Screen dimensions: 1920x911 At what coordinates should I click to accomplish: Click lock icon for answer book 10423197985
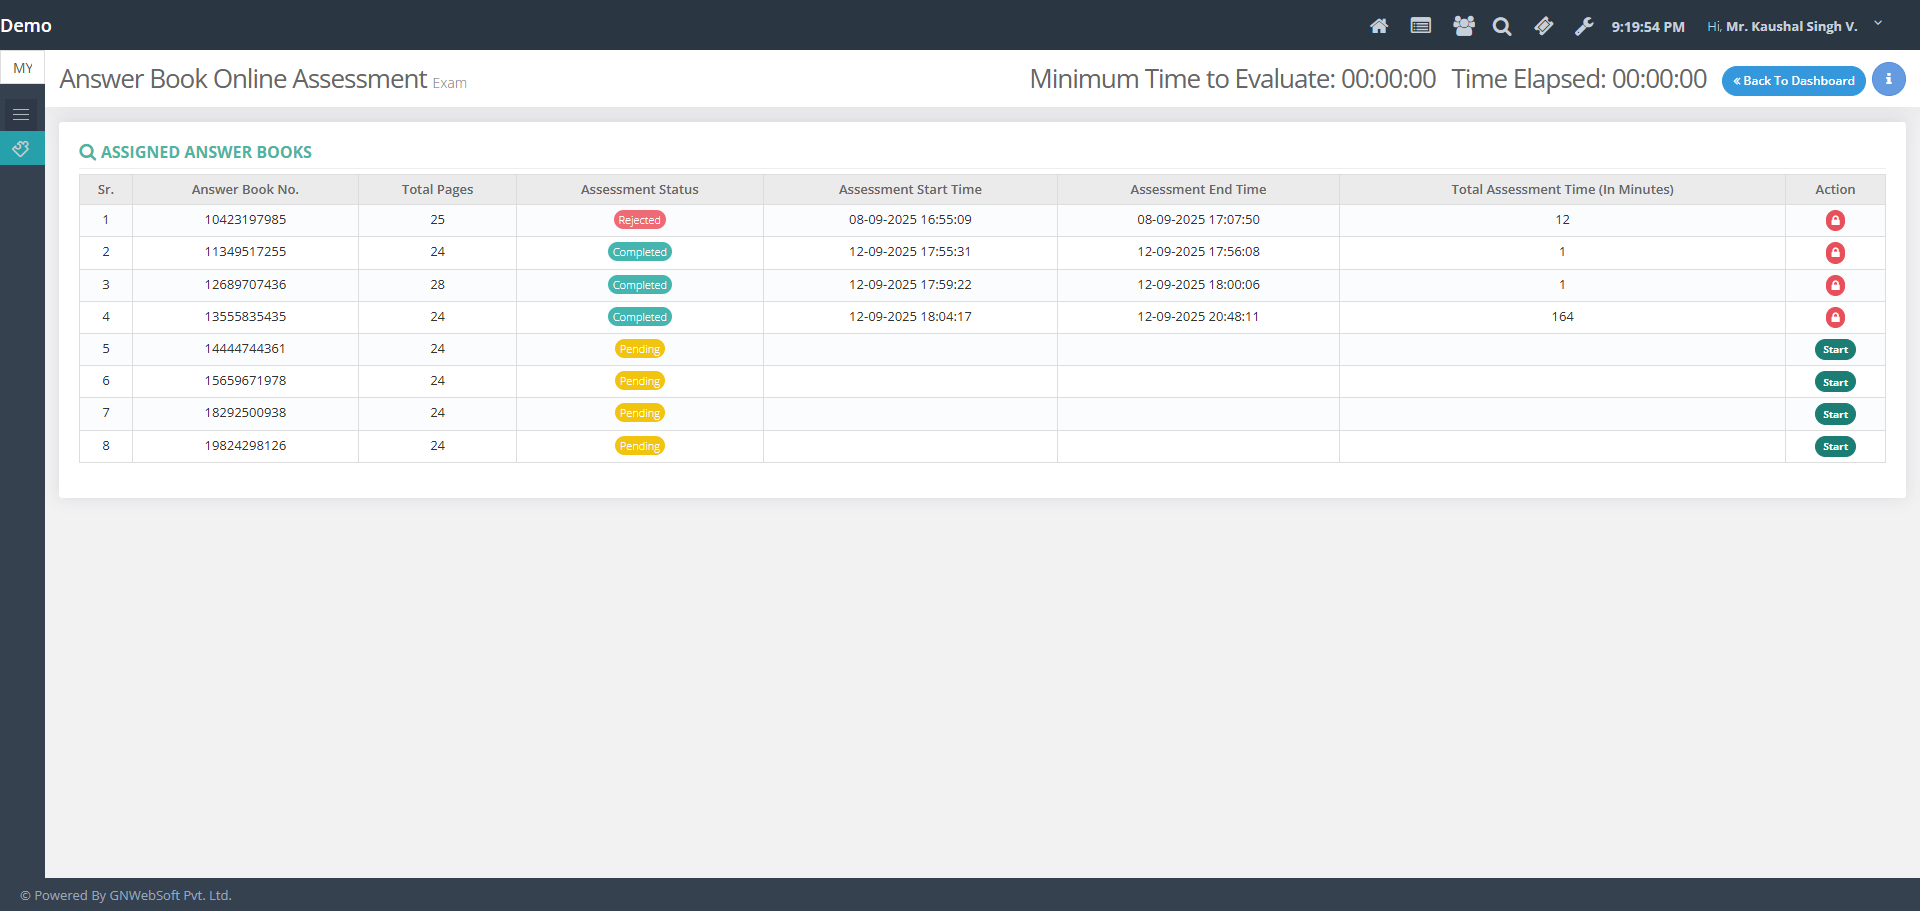(1835, 220)
